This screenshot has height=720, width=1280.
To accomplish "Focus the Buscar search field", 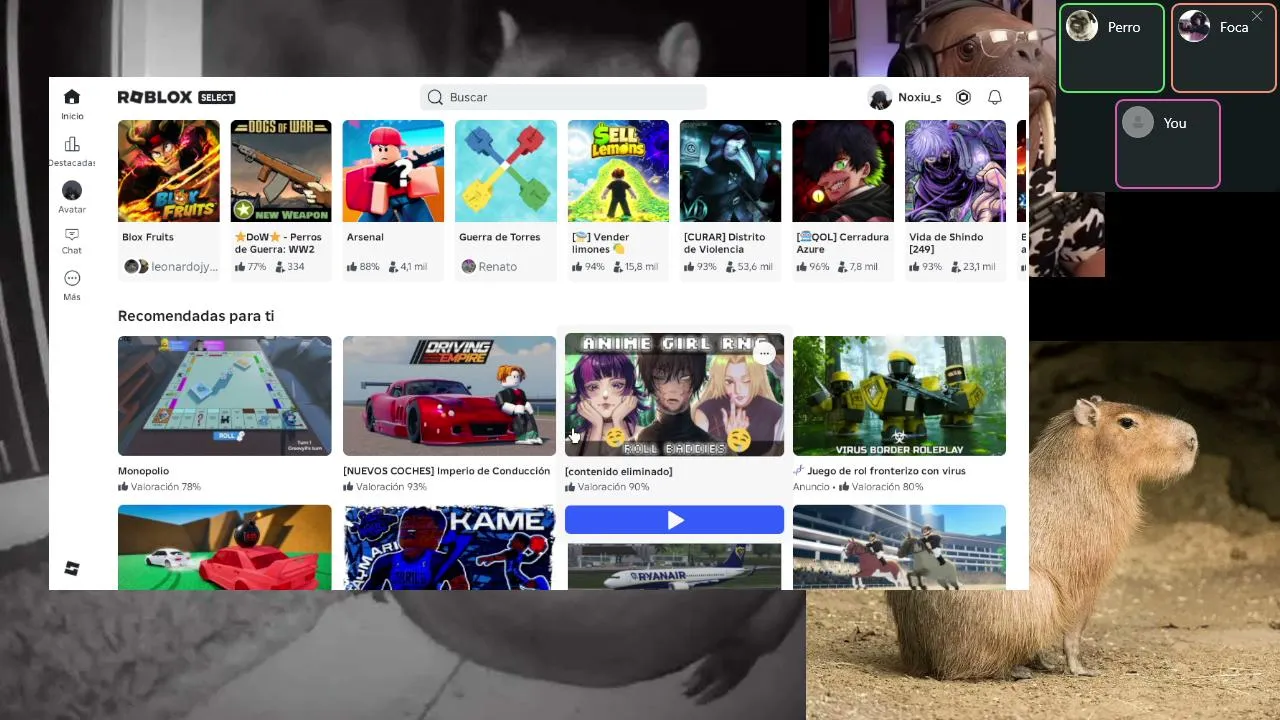I will click(564, 97).
